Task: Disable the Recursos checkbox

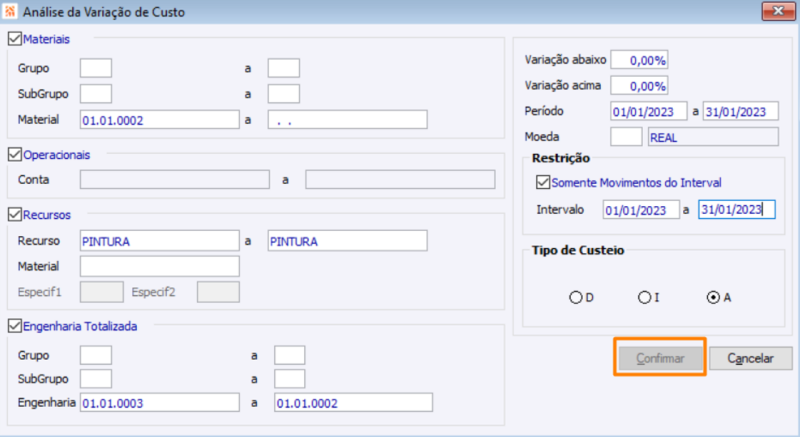Action: (x=15, y=215)
